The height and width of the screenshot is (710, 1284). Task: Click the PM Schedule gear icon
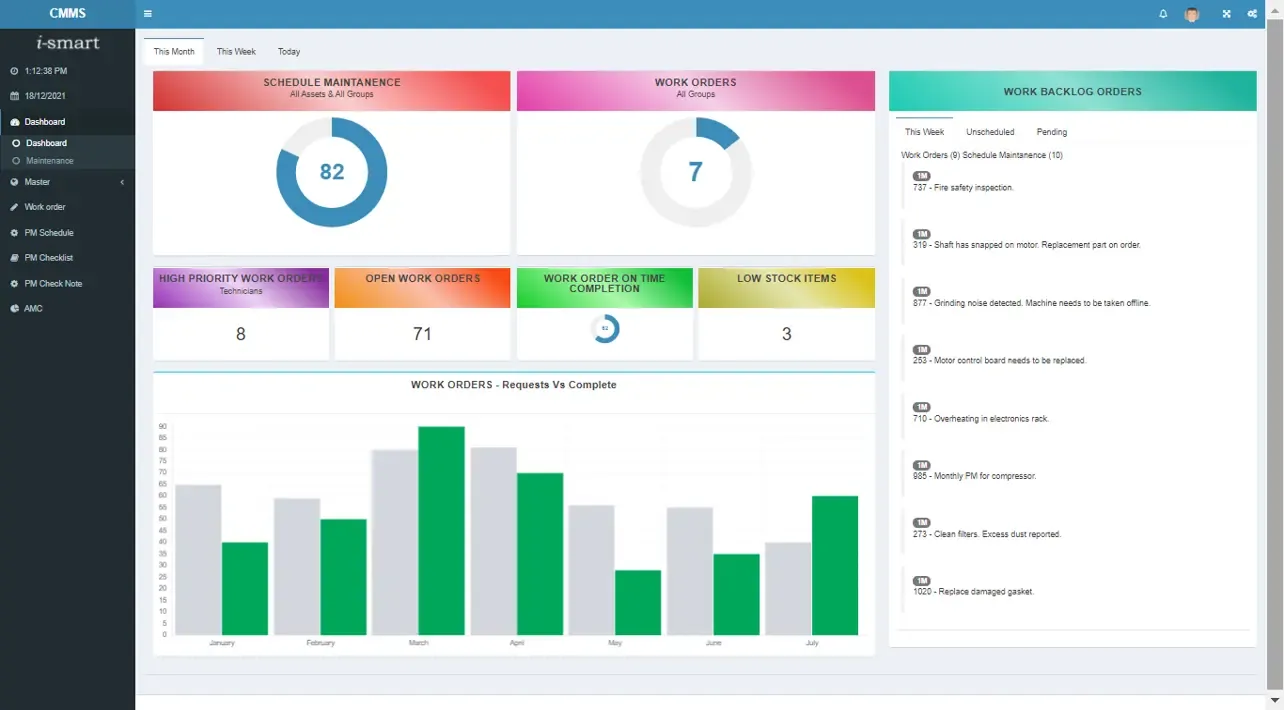pyautogui.click(x=14, y=233)
